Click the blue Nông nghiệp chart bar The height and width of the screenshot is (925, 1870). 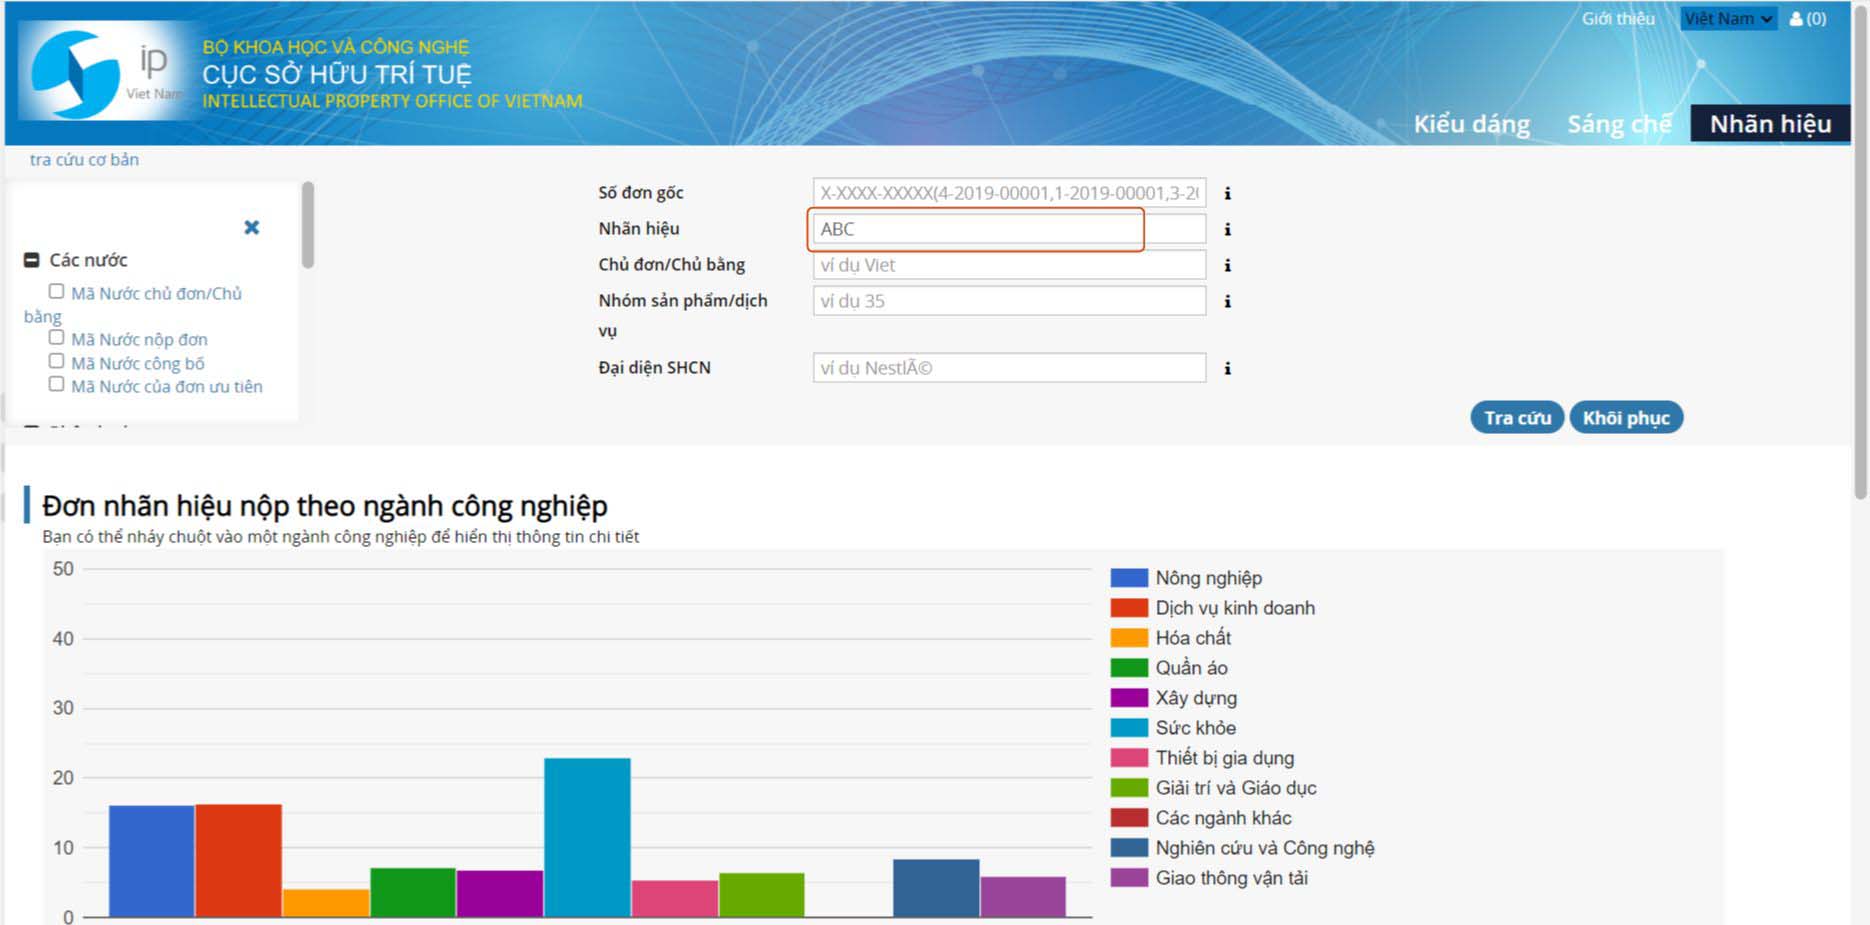[x=151, y=861]
